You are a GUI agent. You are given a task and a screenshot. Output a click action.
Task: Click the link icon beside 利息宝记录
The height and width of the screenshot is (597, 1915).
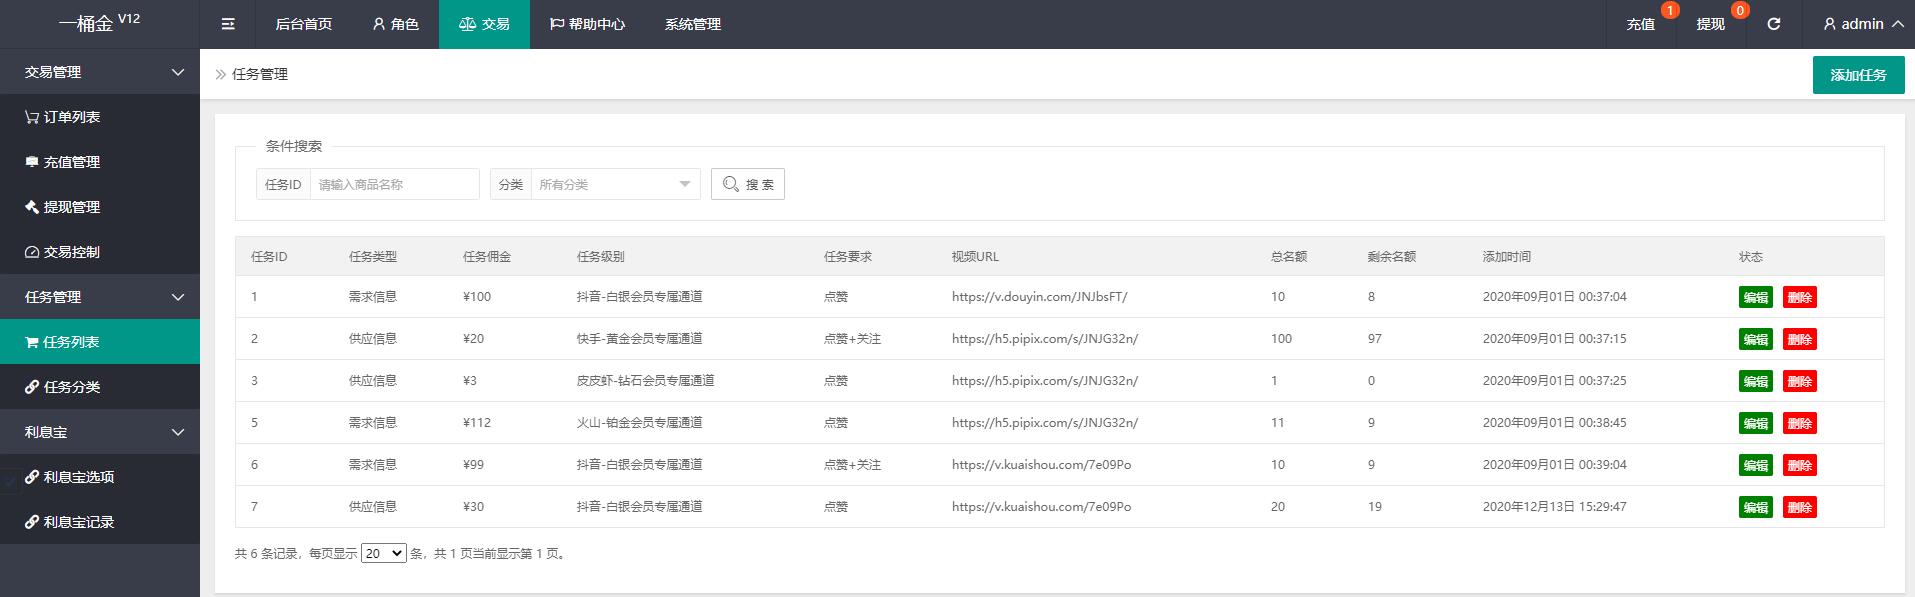tap(32, 522)
